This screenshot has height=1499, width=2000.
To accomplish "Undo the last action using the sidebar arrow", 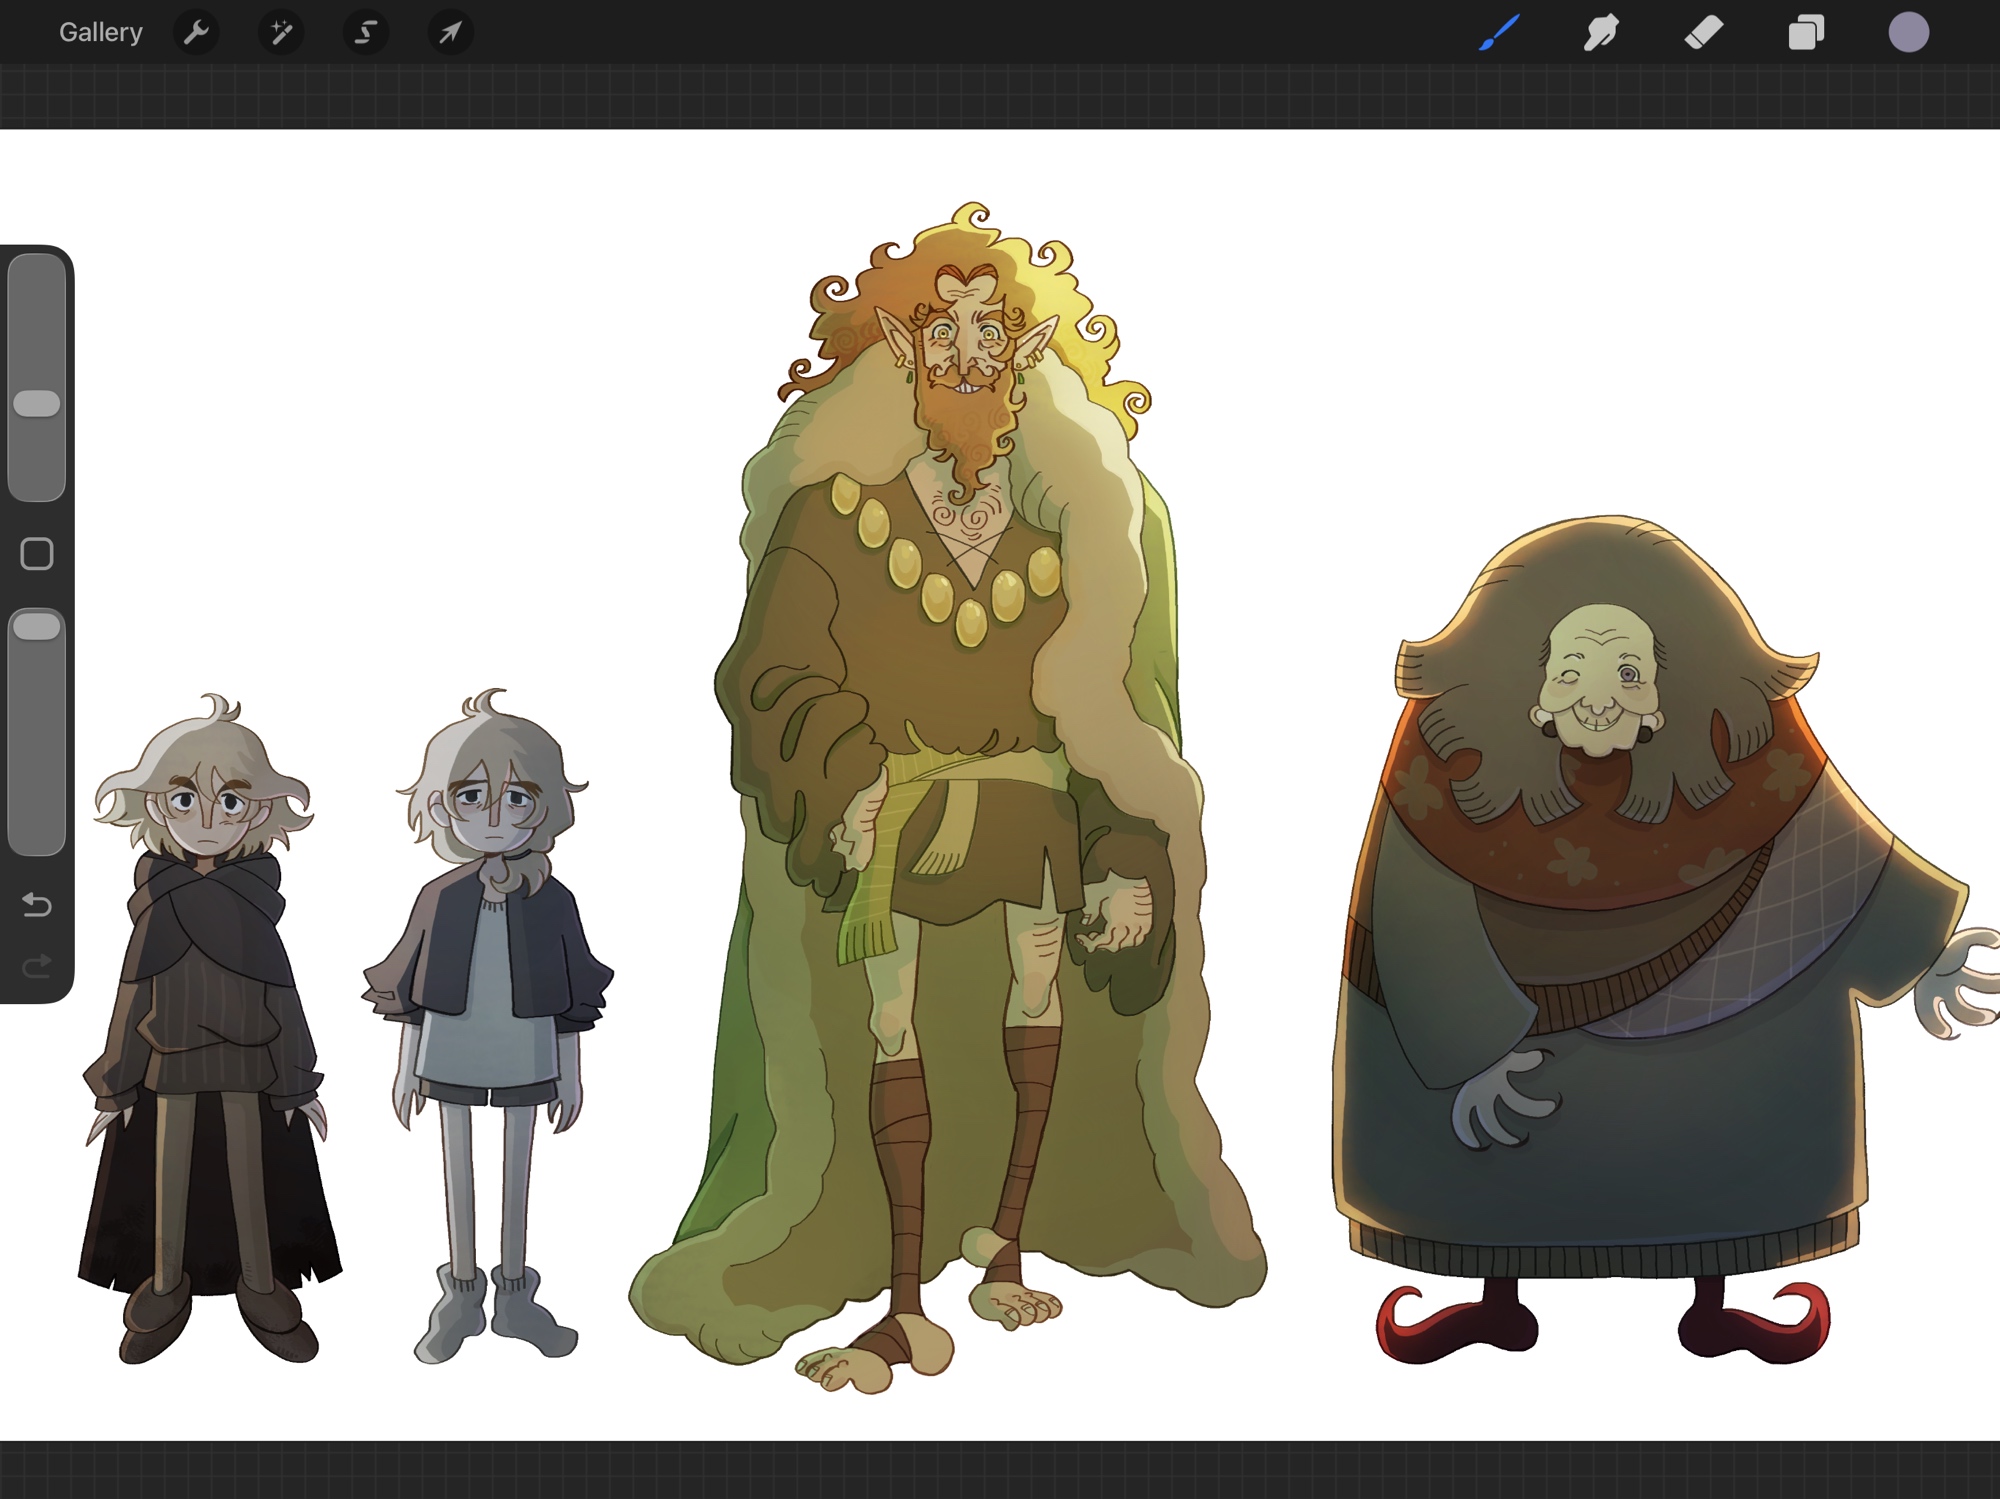I will click(x=37, y=905).
